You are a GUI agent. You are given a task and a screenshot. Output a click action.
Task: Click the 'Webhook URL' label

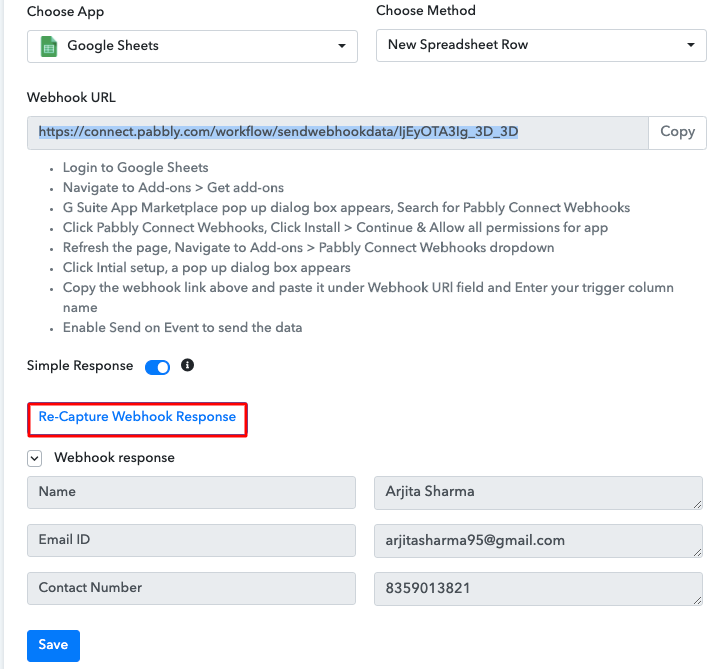71,97
